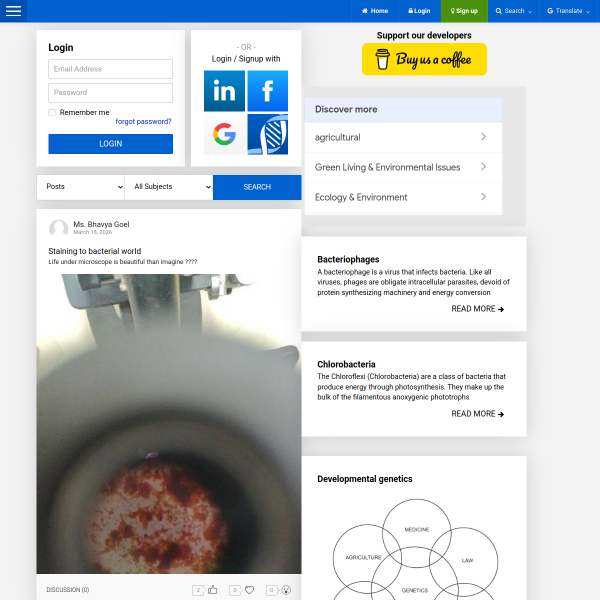Open Ecology & Environment topic
This screenshot has width=600, height=600.
403,197
